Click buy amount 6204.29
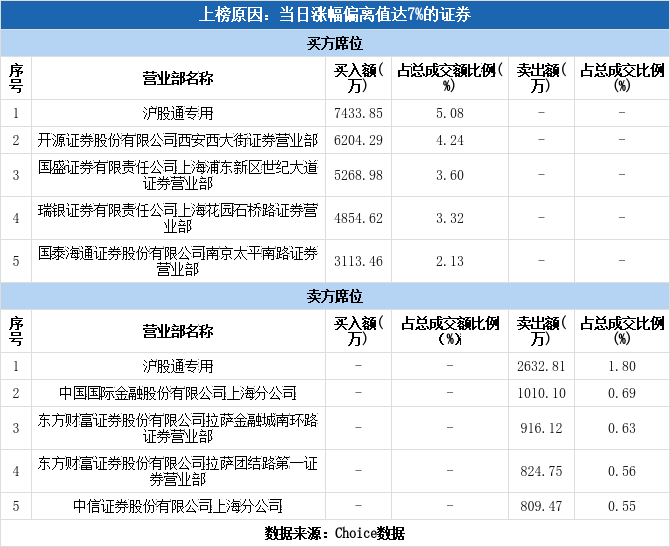This screenshot has width=670, height=547. pyautogui.click(x=359, y=140)
